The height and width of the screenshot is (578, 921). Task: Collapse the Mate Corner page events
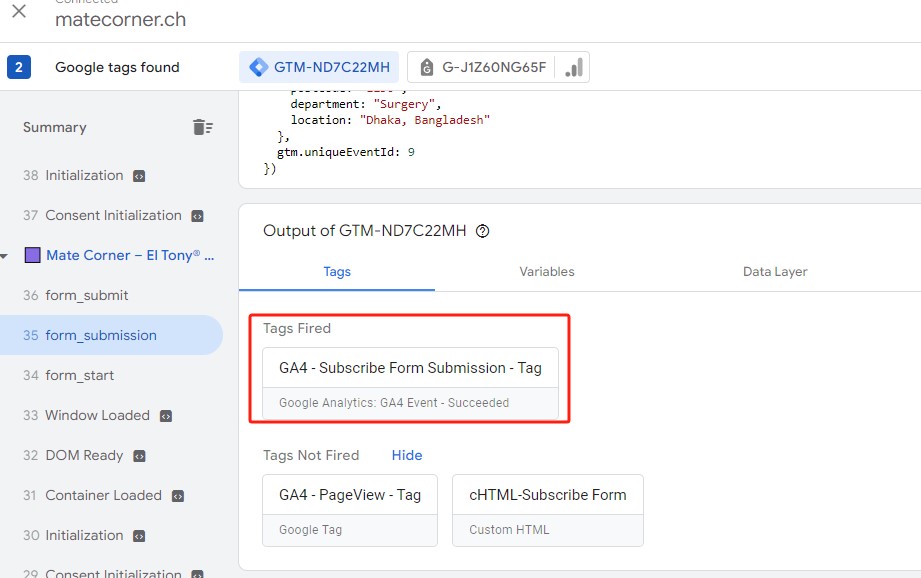tap(4, 256)
